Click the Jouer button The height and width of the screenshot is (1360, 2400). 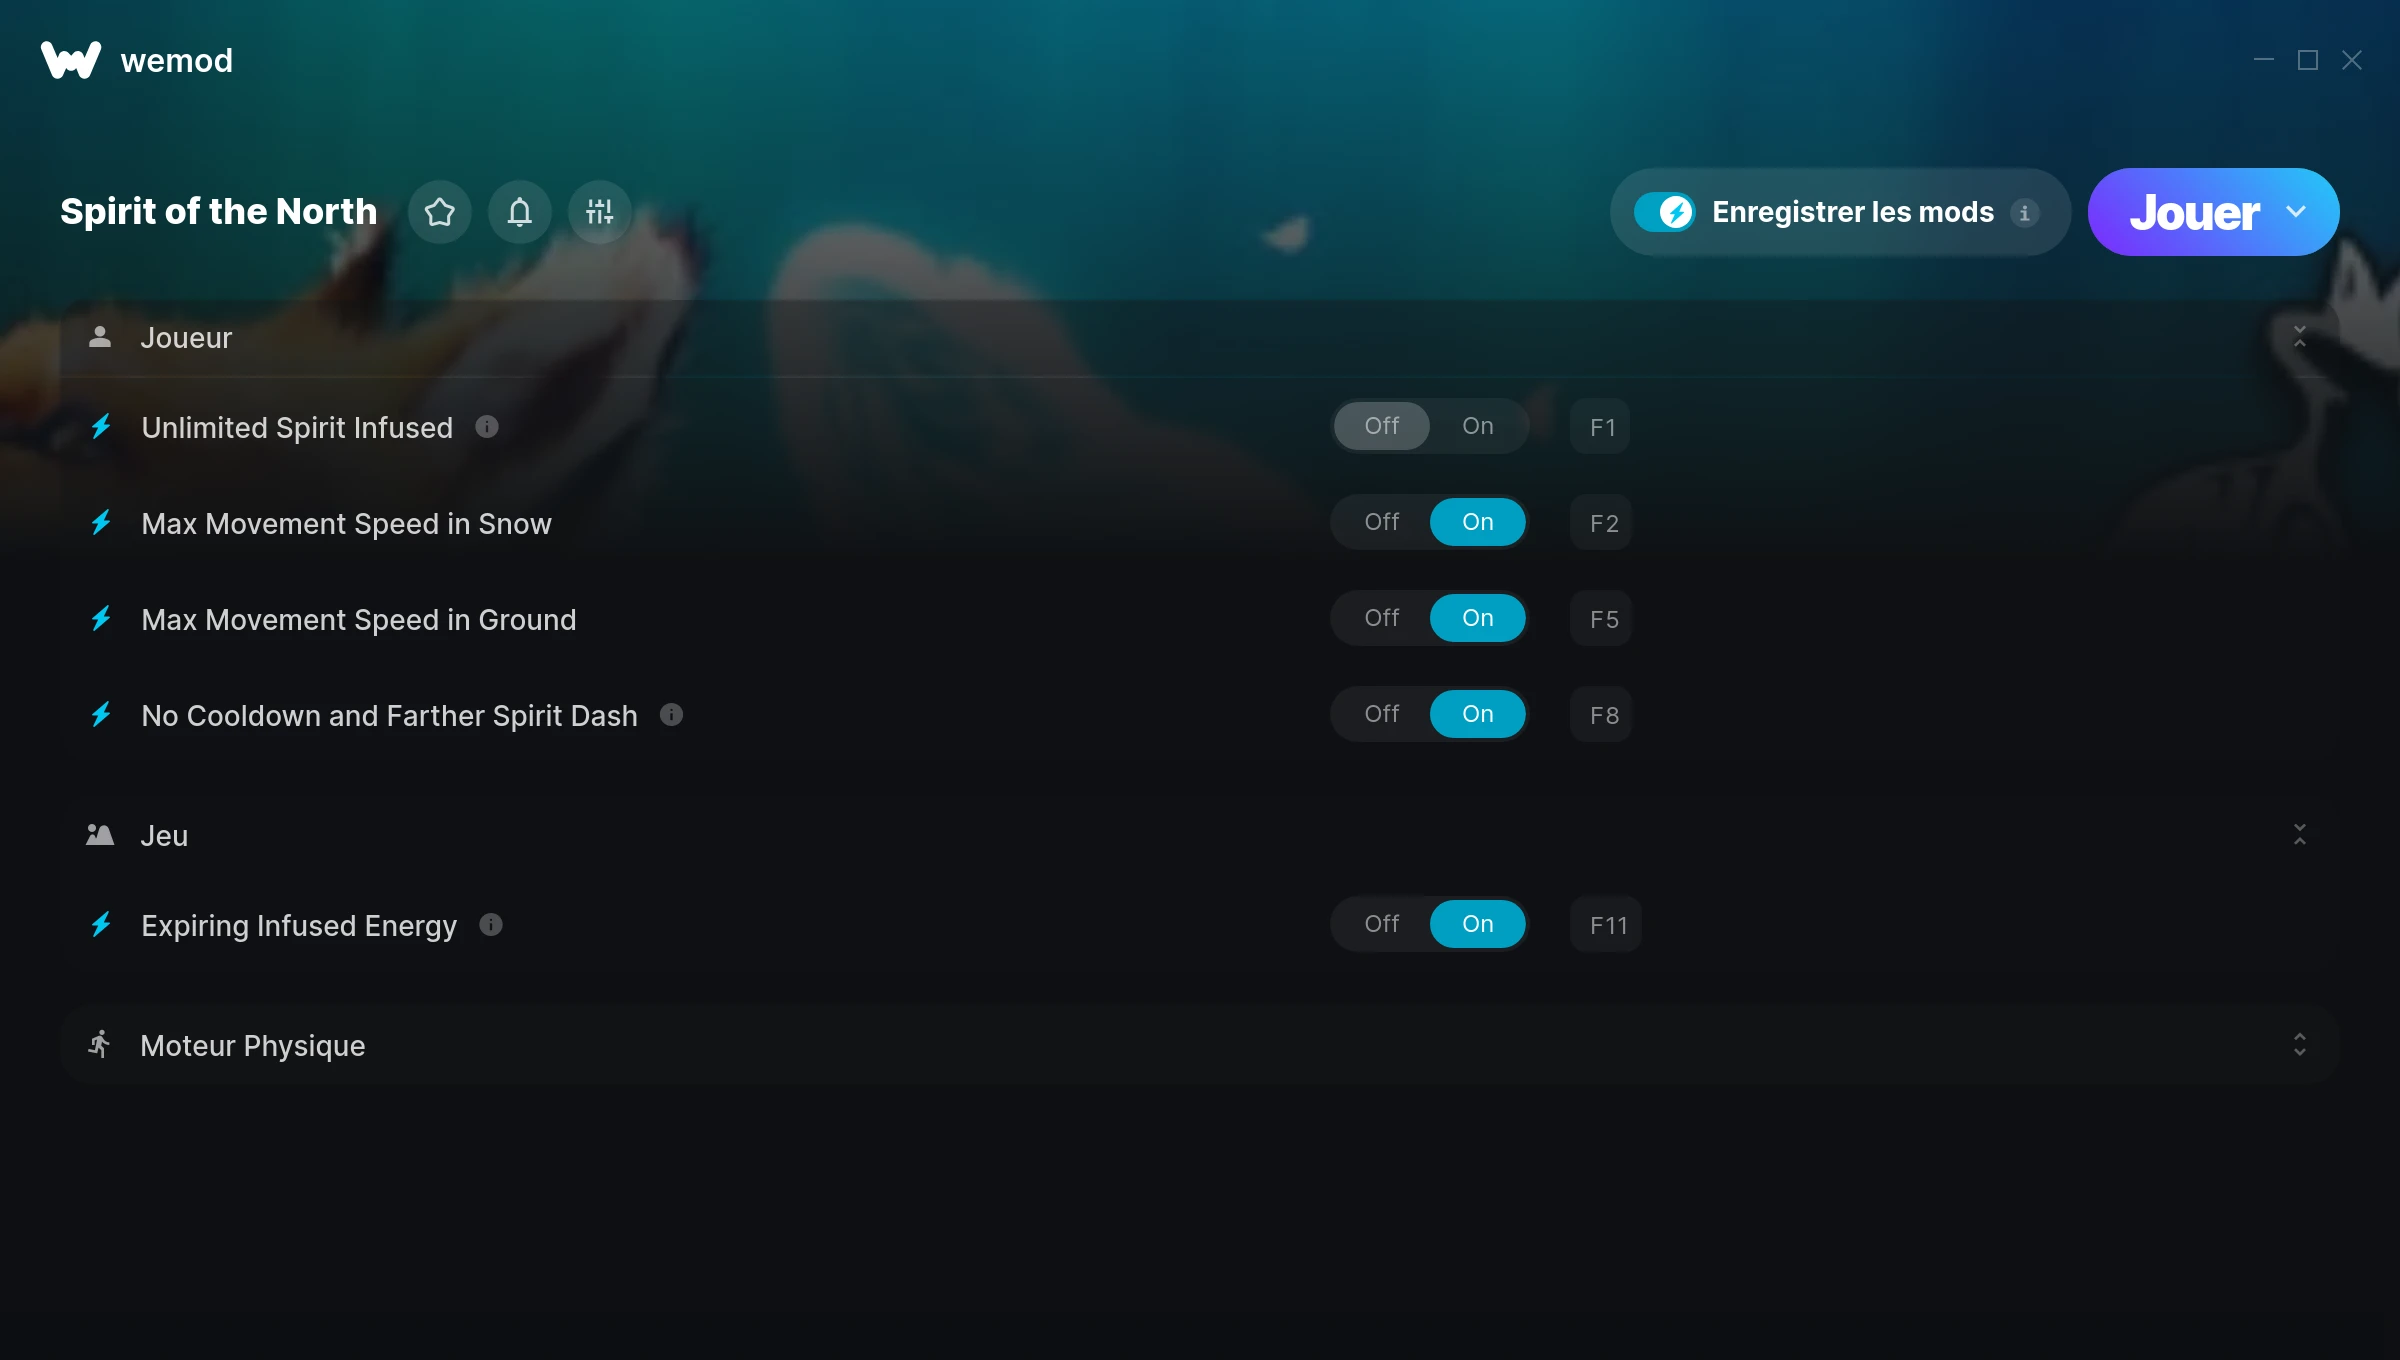[x=2194, y=212]
